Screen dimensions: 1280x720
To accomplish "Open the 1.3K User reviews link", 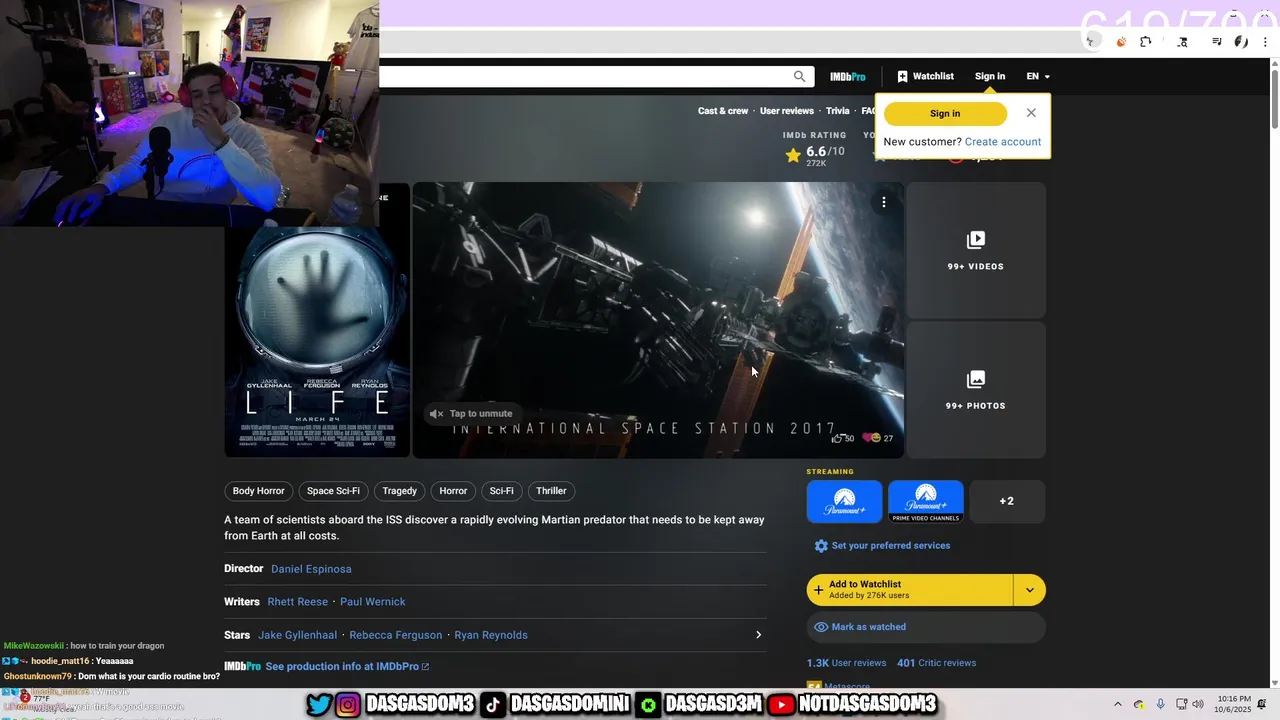I will pyautogui.click(x=847, y=663).
